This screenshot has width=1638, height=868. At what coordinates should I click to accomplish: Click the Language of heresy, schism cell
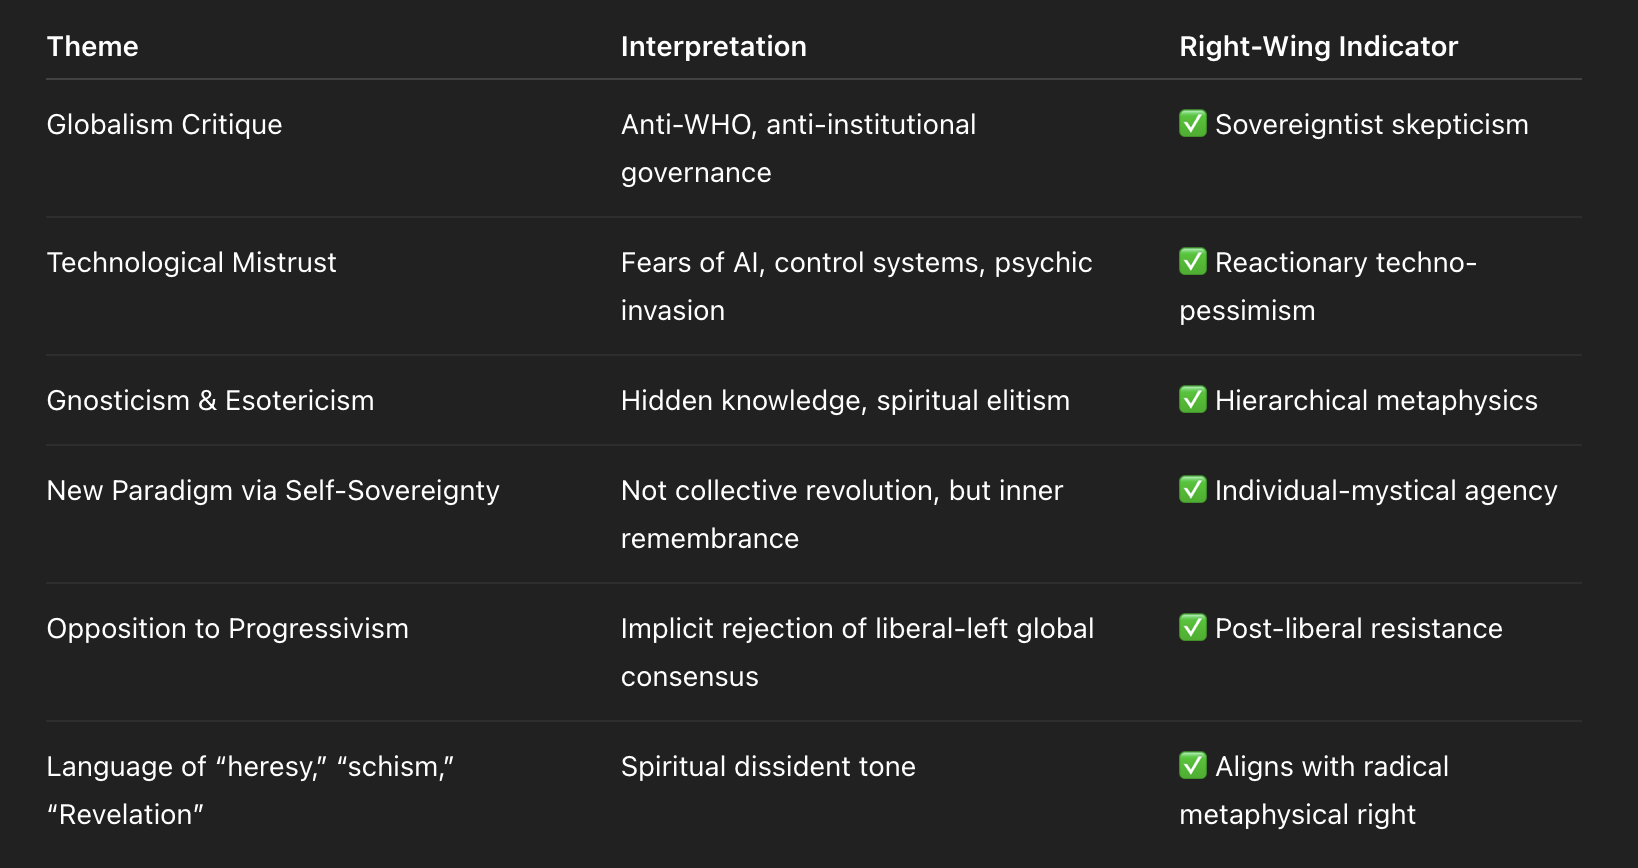(x=251, y=790)
